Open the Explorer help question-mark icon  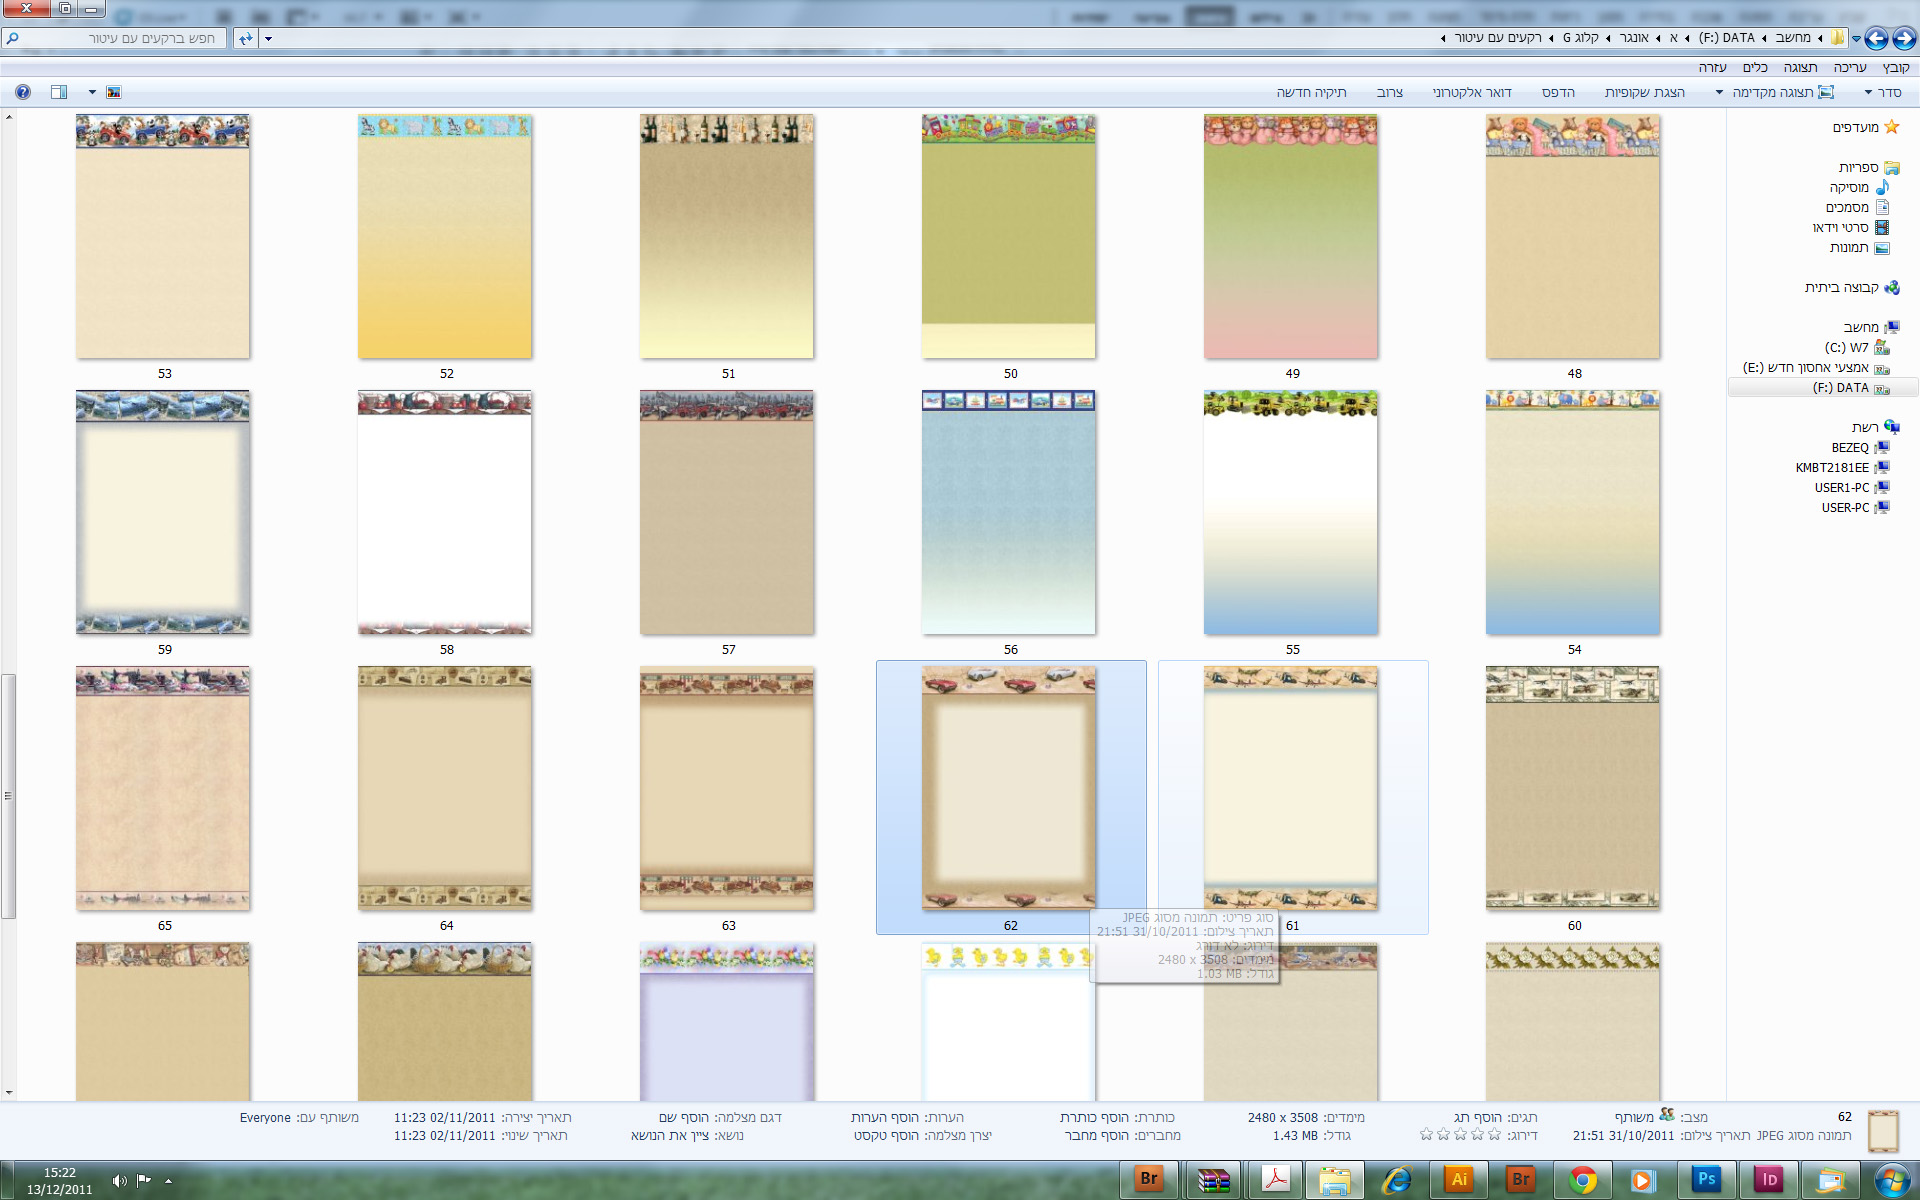click(23, 92)
